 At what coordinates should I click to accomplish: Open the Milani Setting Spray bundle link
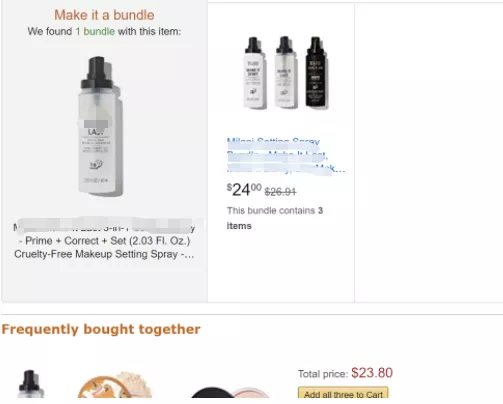286,156
